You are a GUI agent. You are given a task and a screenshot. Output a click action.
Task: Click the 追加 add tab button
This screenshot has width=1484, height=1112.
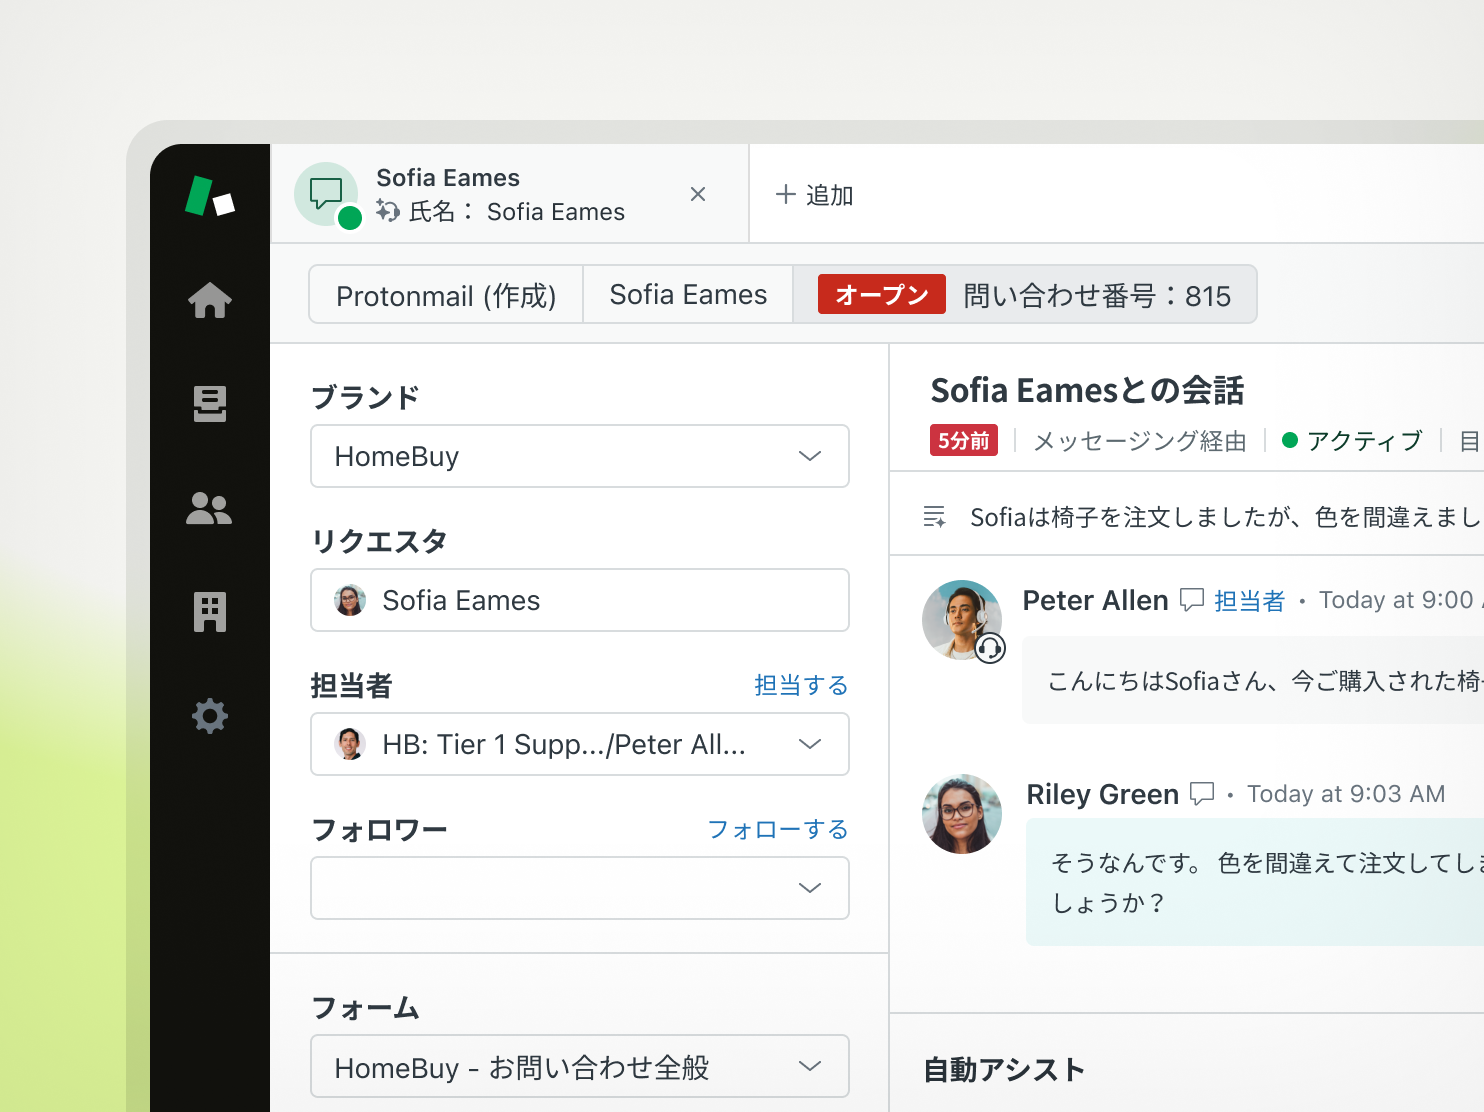pos(814,195)
